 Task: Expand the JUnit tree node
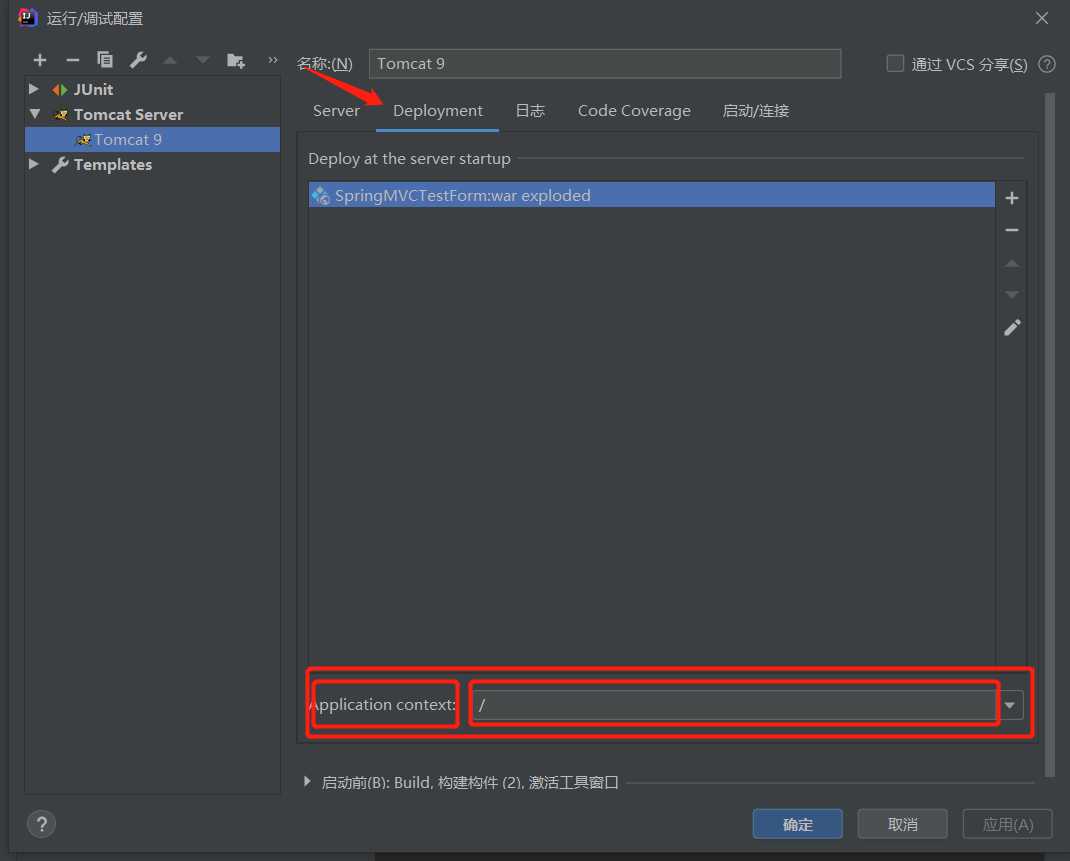click(33, 89)
